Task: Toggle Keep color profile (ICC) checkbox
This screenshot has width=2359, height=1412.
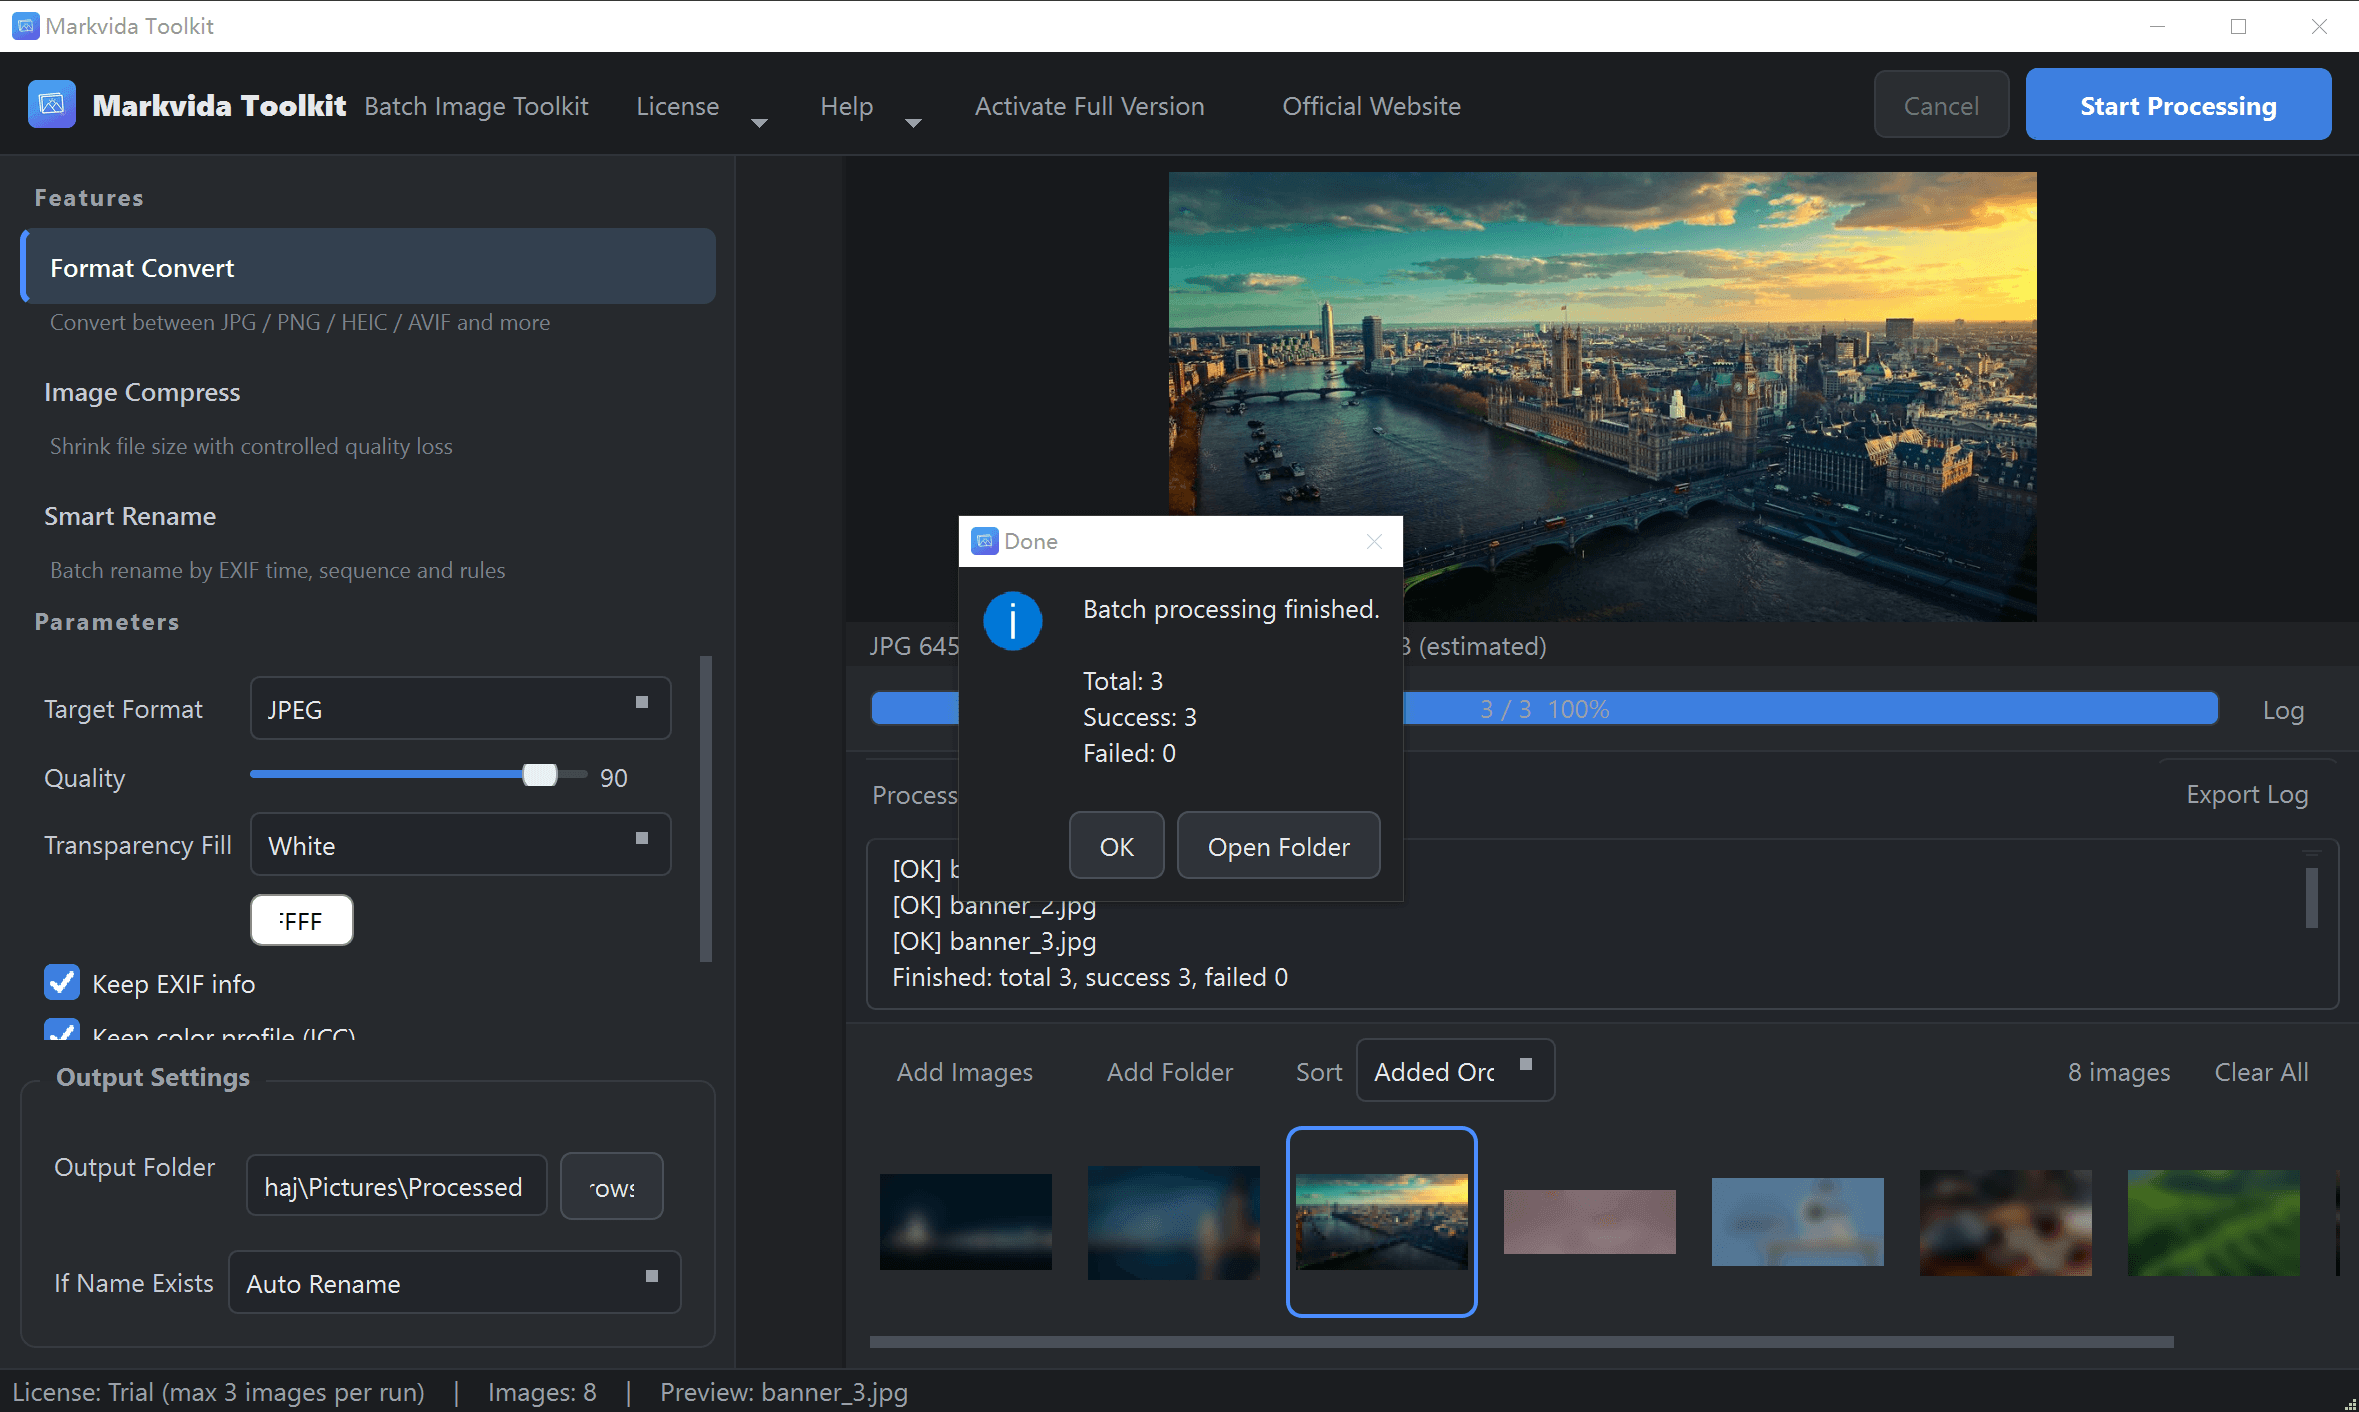Action: 62,1030
